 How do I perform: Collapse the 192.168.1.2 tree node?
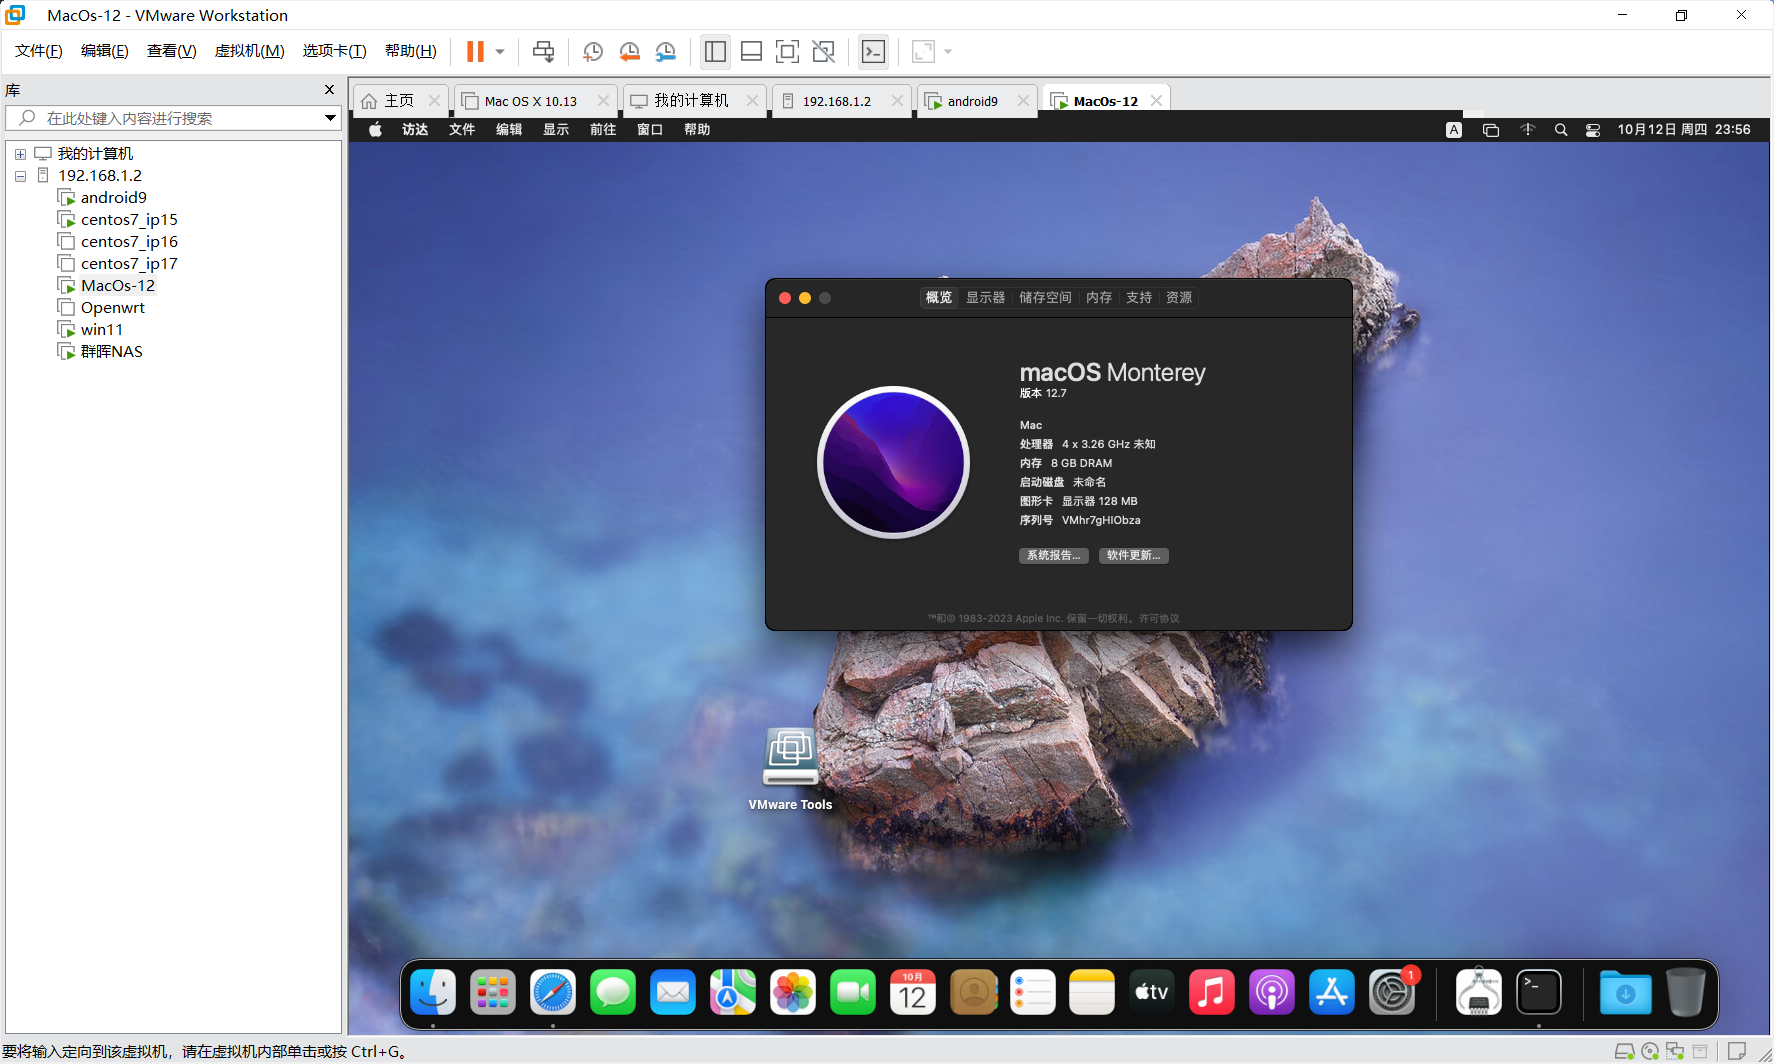pyautogui.click(x=20, y=176)
